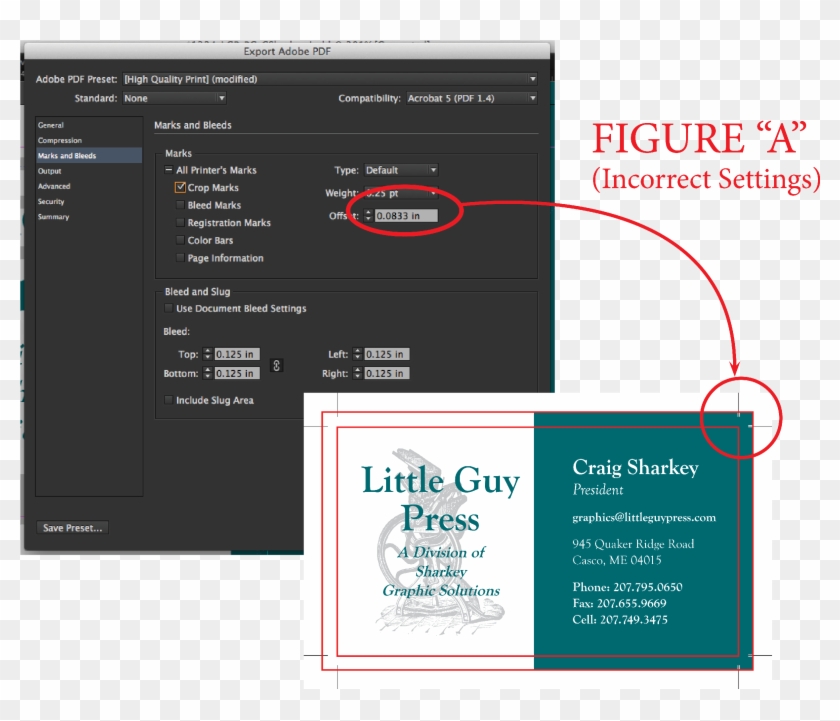The width and height of the screenshot is (840, 721).
Task: Increment Top bleed using up arrow stepper
Action: 208,350
